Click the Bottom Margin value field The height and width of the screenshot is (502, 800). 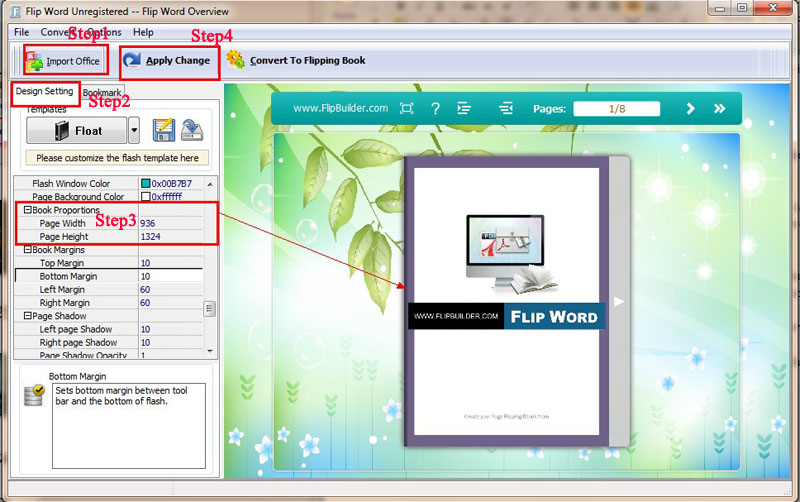pos(171,277)
